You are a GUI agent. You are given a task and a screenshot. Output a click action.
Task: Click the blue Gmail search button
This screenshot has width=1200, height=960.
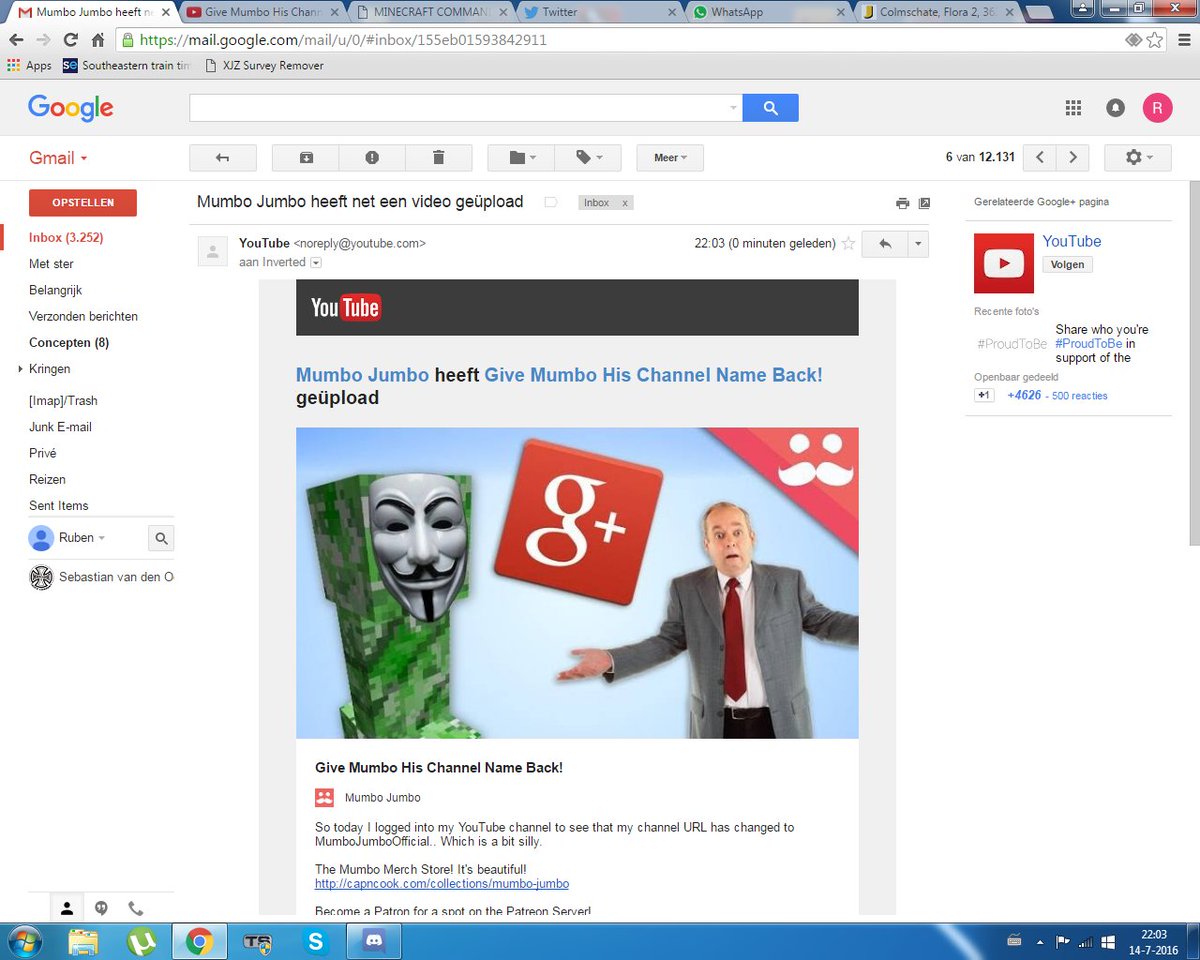(770, 108)
